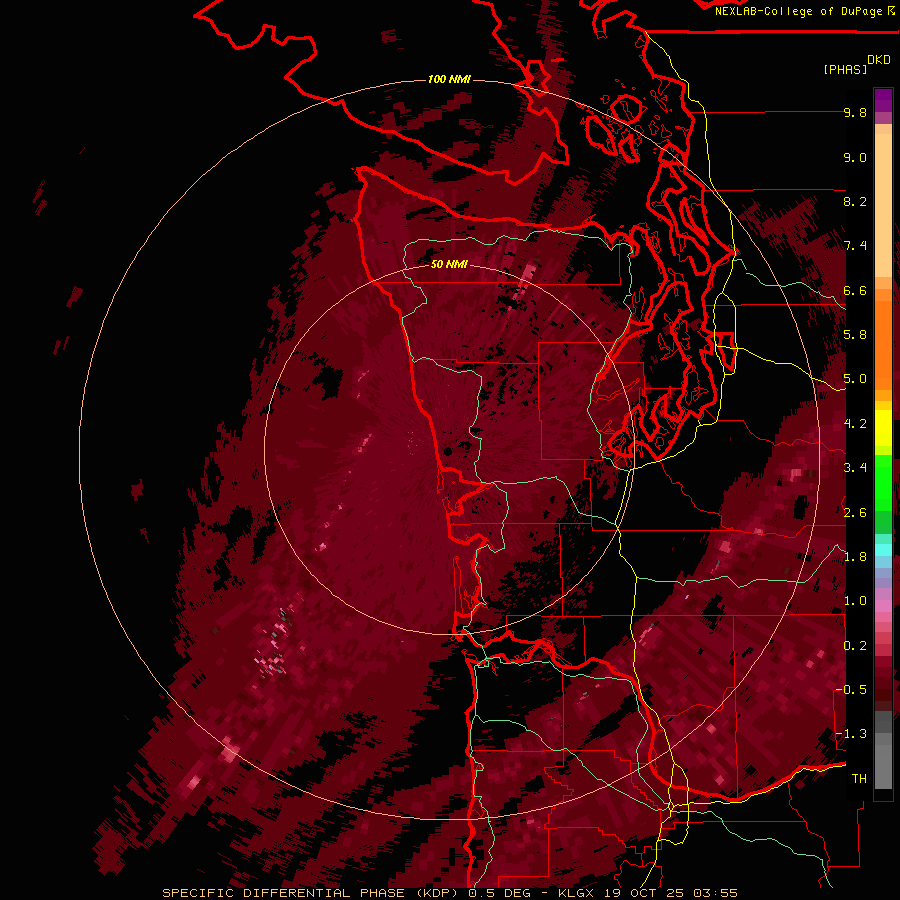Click the 1.8 scale label
The height and width of the screenshot is (900, 900).
(x=855, y=557)
